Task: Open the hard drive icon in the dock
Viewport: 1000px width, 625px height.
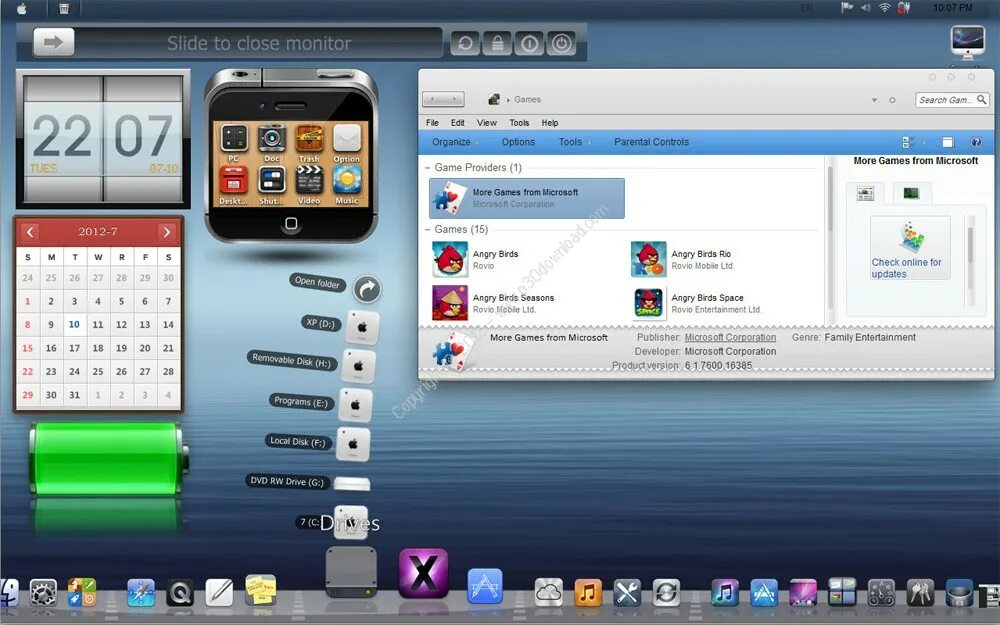Action: coord(351,571)
